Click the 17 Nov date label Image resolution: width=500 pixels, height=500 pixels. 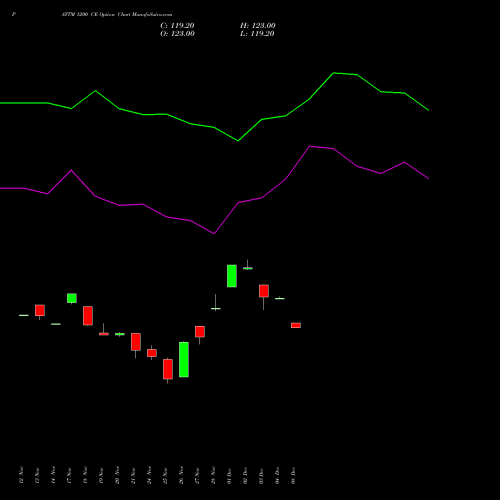[69, 475]
